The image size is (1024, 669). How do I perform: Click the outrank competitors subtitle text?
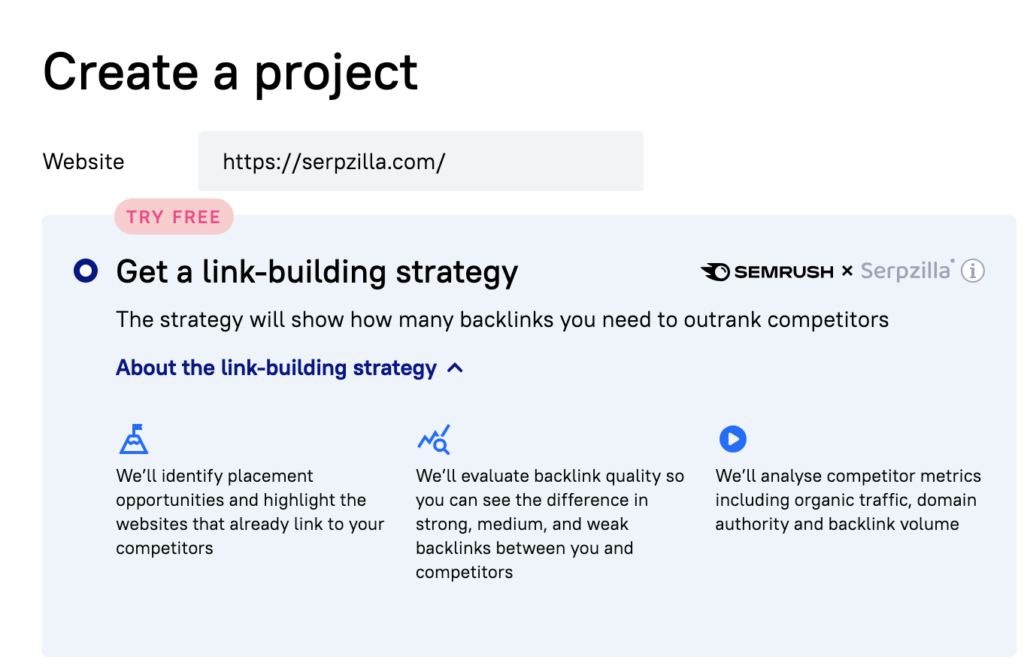coord(502,320)
